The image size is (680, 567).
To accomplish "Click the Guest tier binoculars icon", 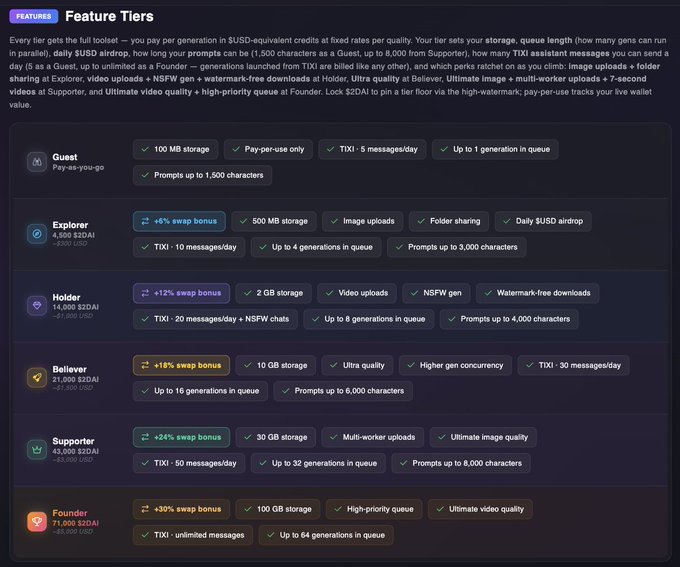I will [x=37, y=162].
